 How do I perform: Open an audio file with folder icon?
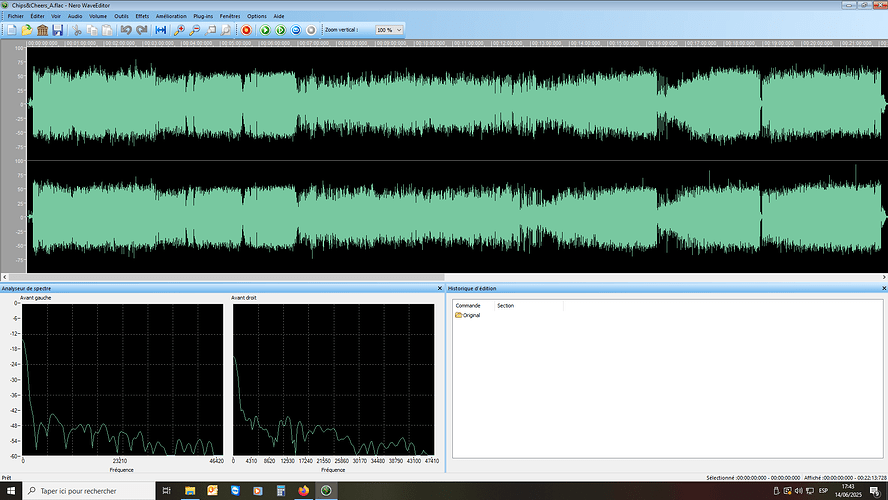pos(27,30)
